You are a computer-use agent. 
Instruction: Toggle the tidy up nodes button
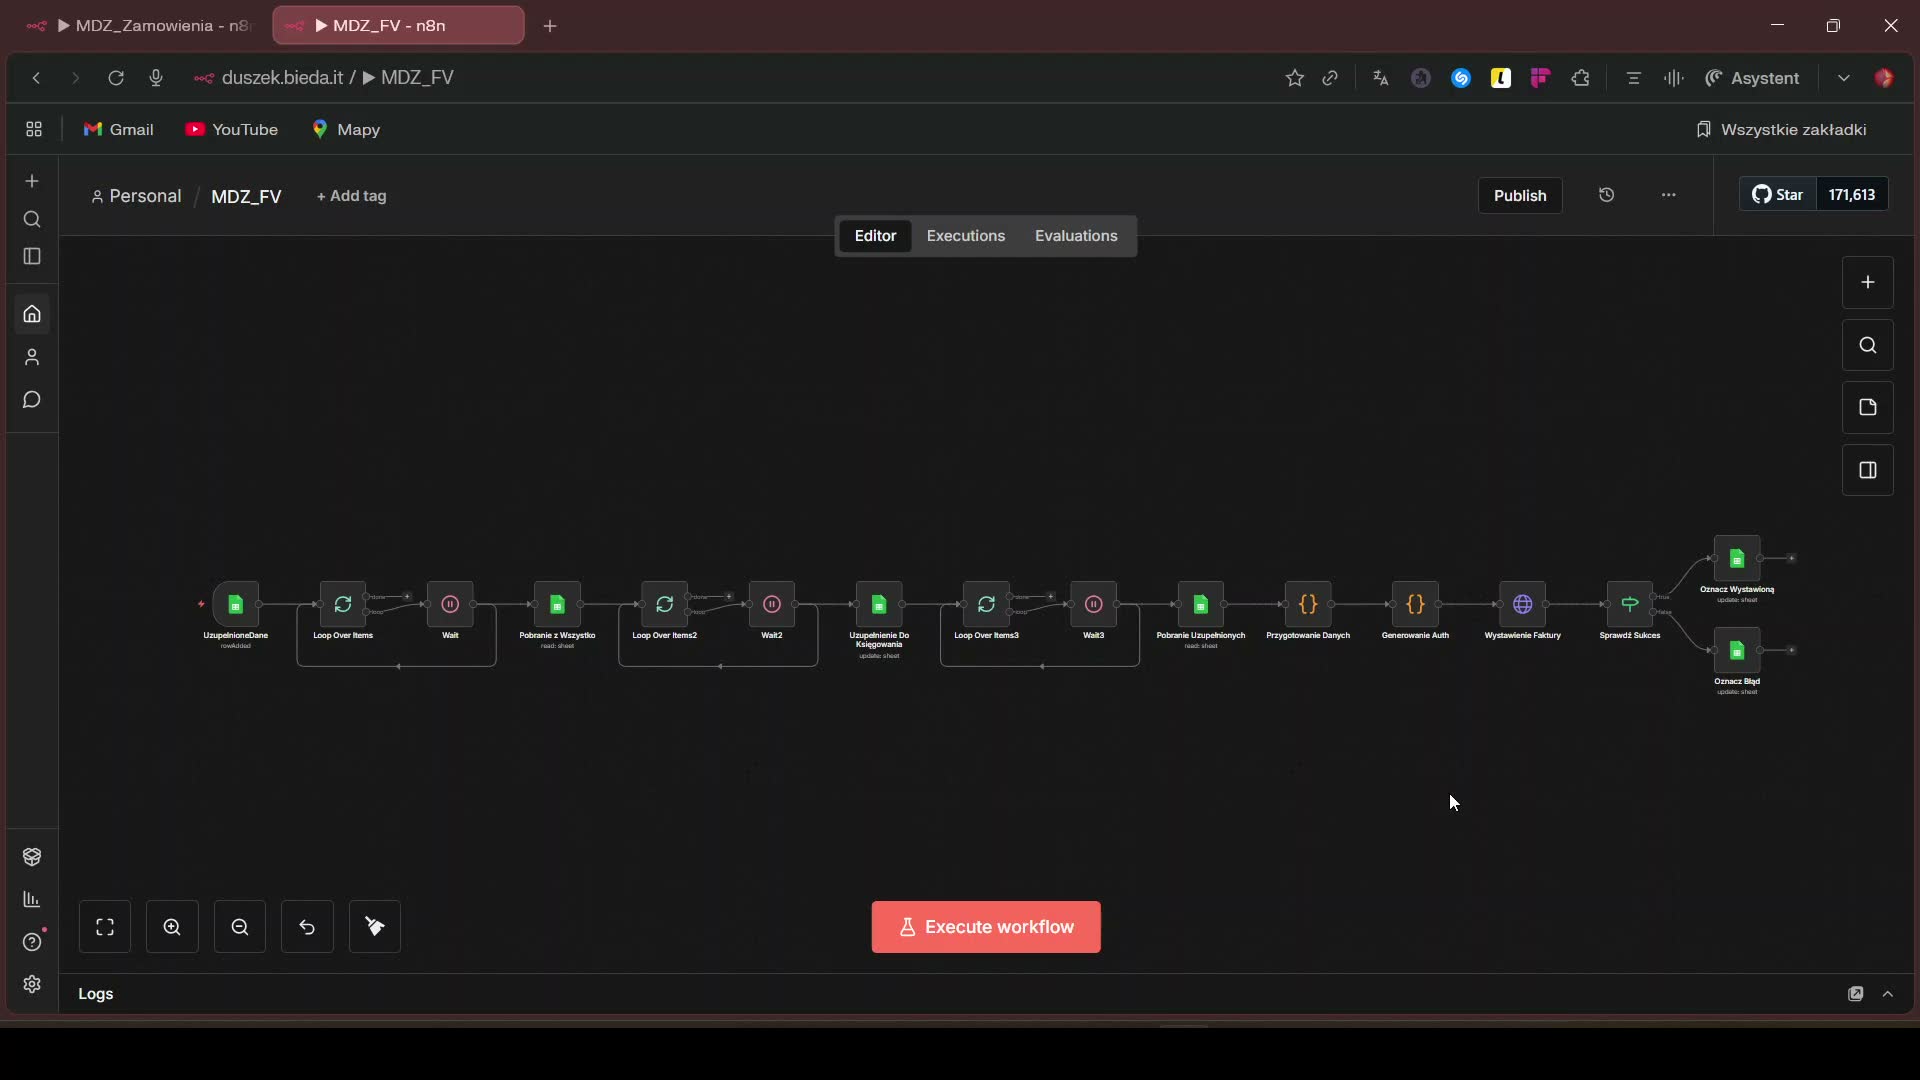coord(375,927)
